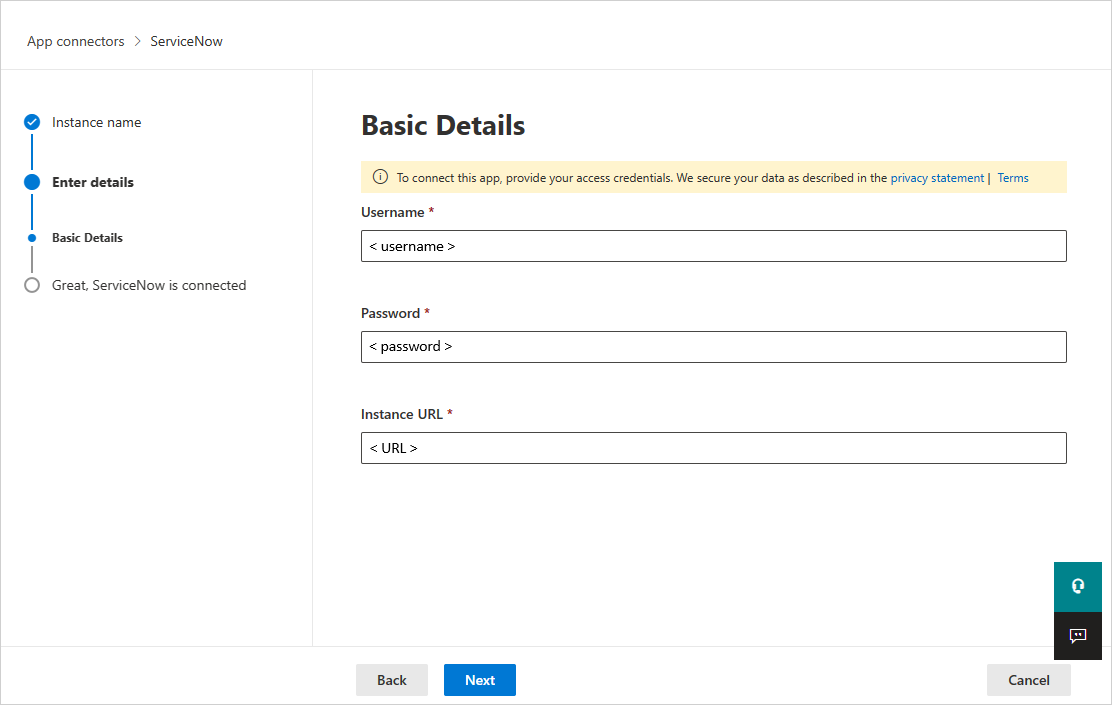1112x705 pixels.
Task: Navigate to App connectors breadcrumb
Action: pos(76,41)
